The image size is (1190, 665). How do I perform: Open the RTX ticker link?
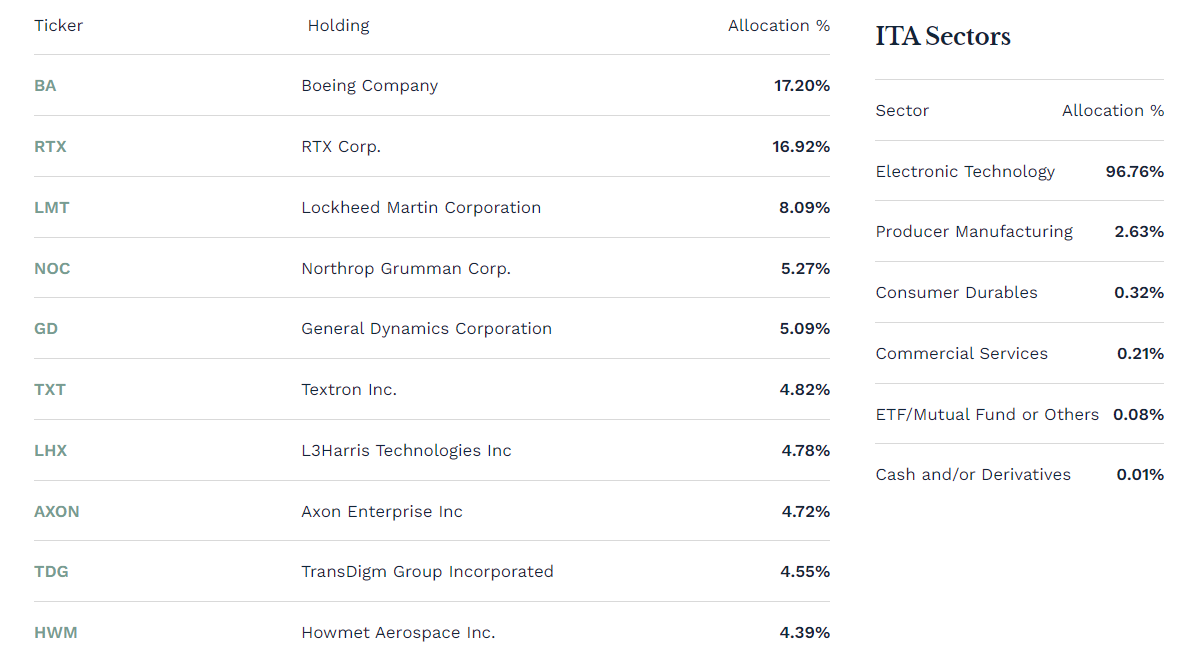click(x=50, y=147)
